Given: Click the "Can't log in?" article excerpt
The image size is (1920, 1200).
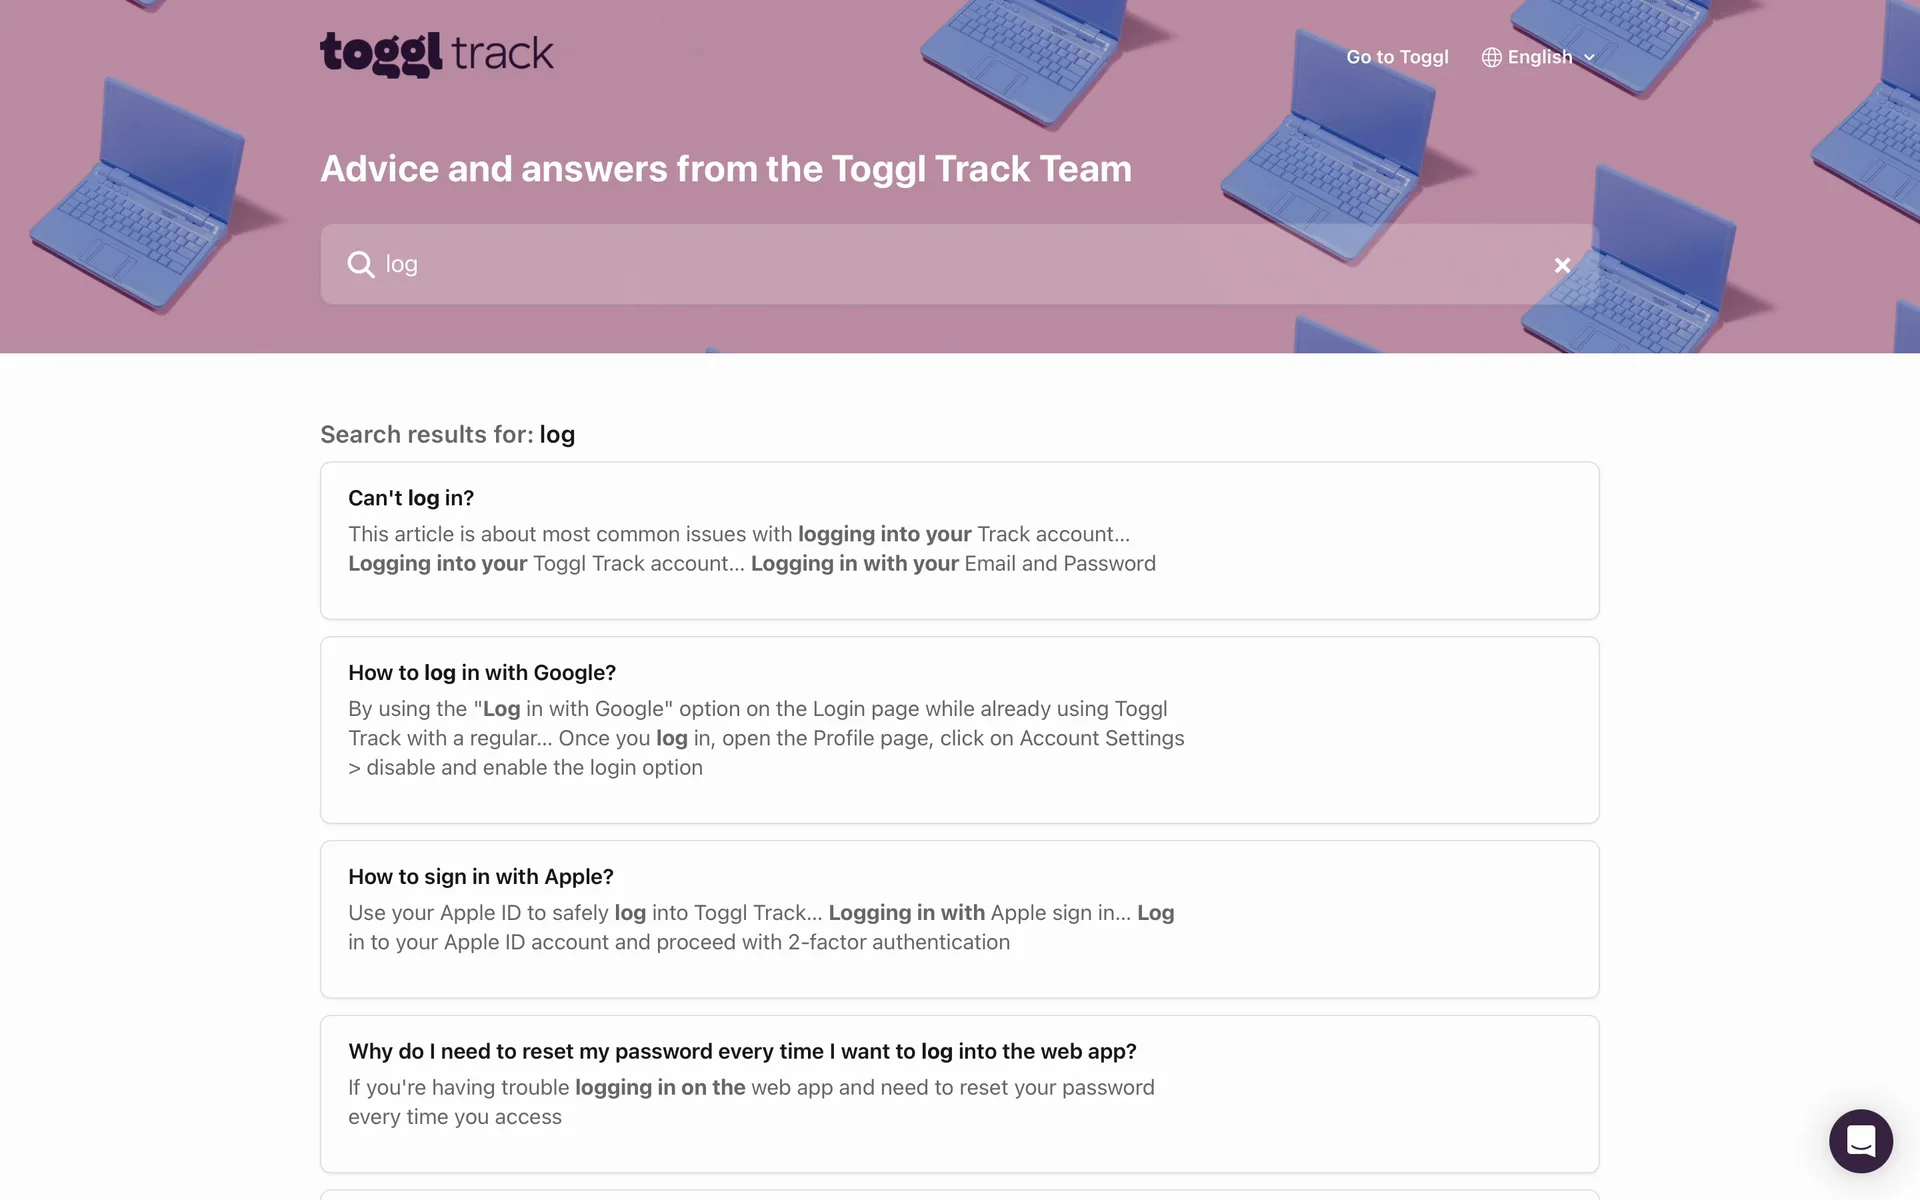Looking at the screenshot, I should (751, 549).
